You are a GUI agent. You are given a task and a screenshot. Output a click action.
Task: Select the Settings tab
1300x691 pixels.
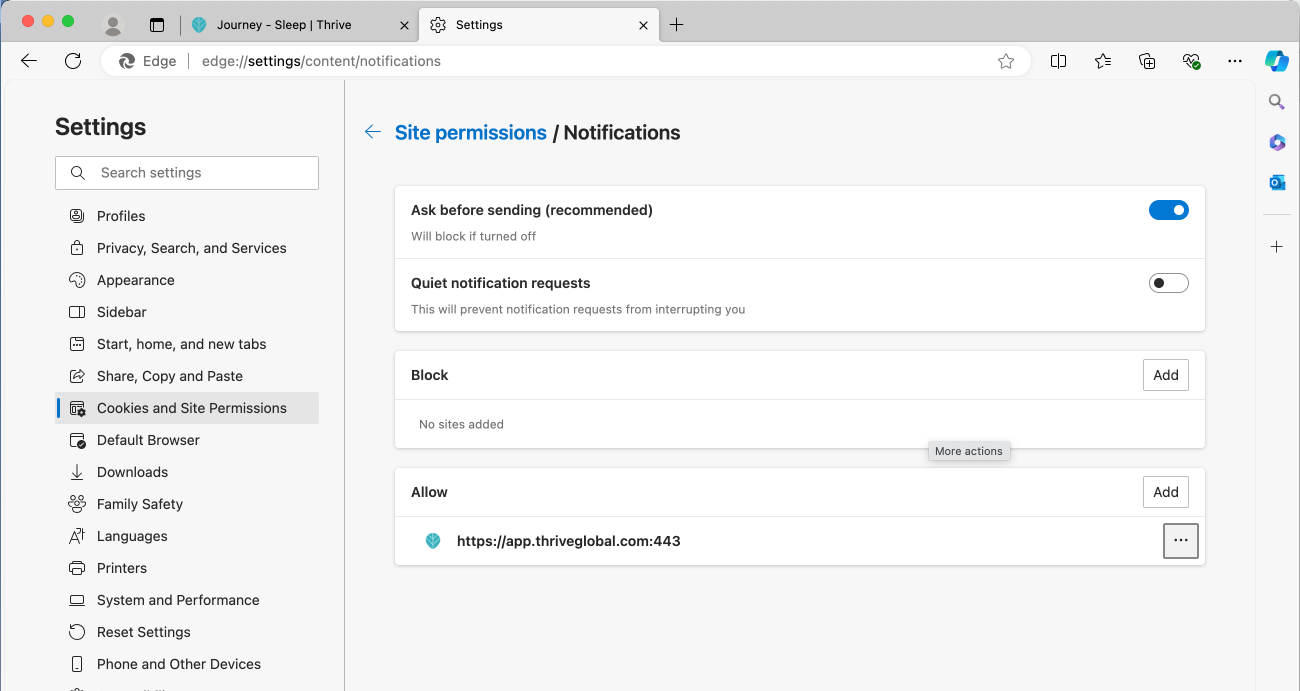click(541, 25)
